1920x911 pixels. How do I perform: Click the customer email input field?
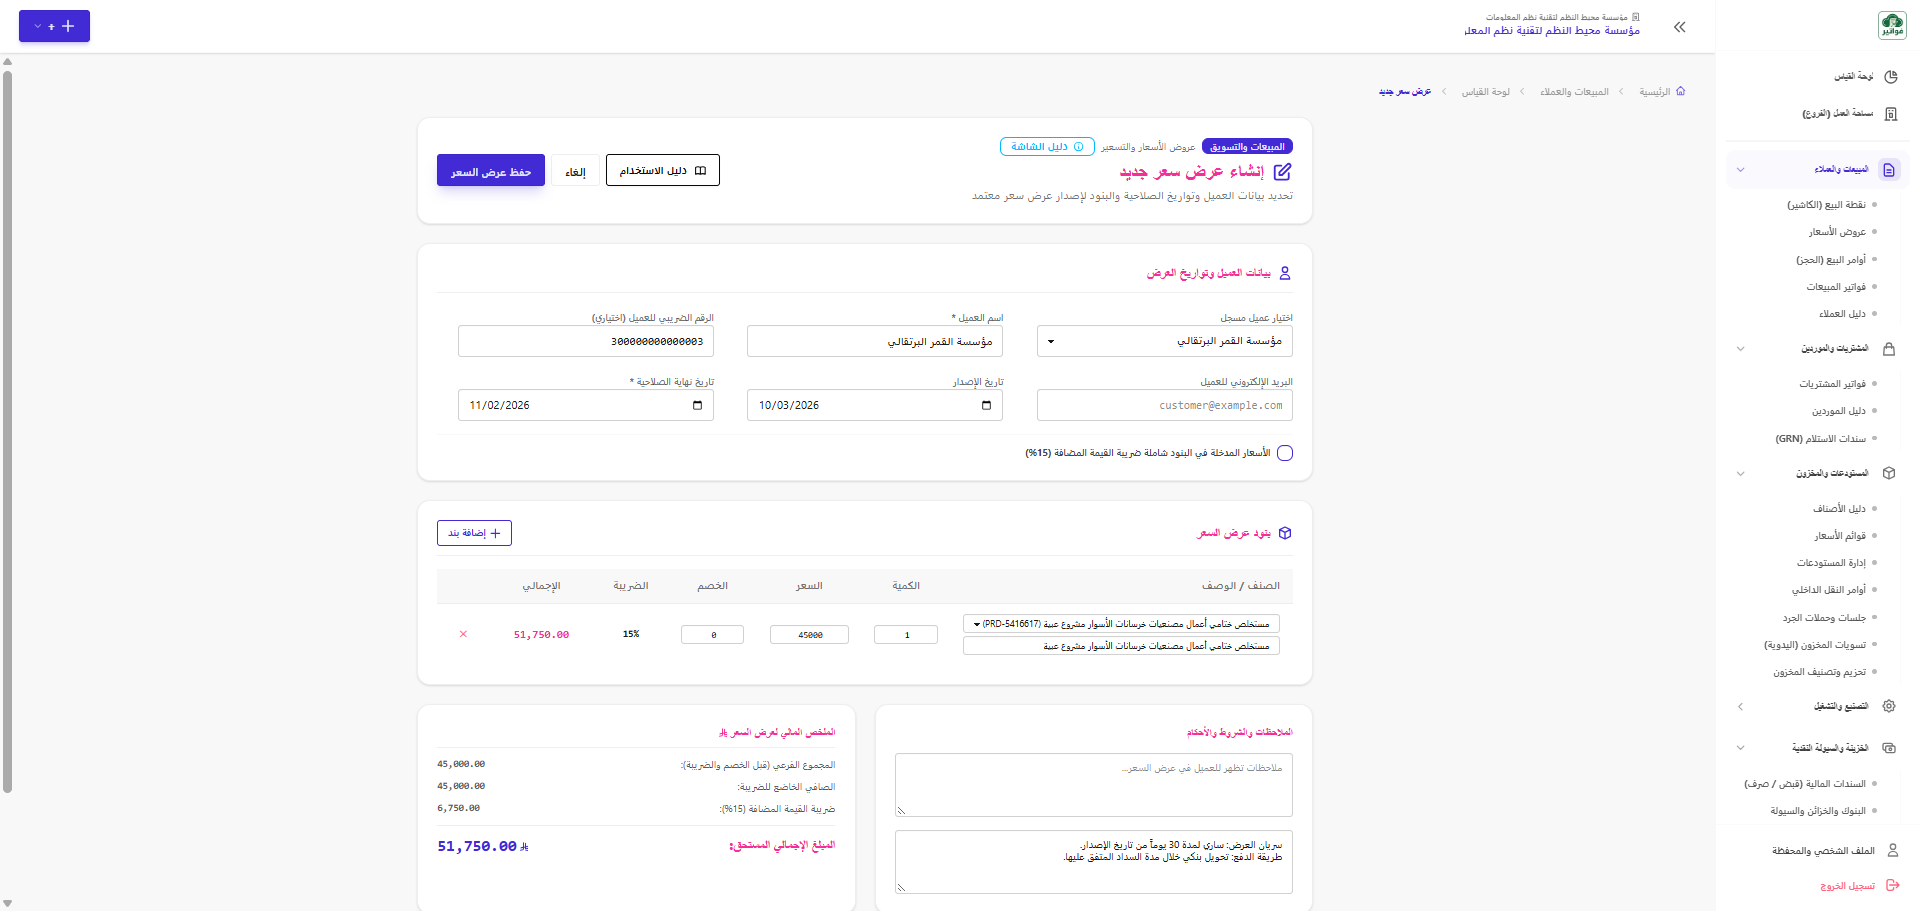[x=1165, y=405]
